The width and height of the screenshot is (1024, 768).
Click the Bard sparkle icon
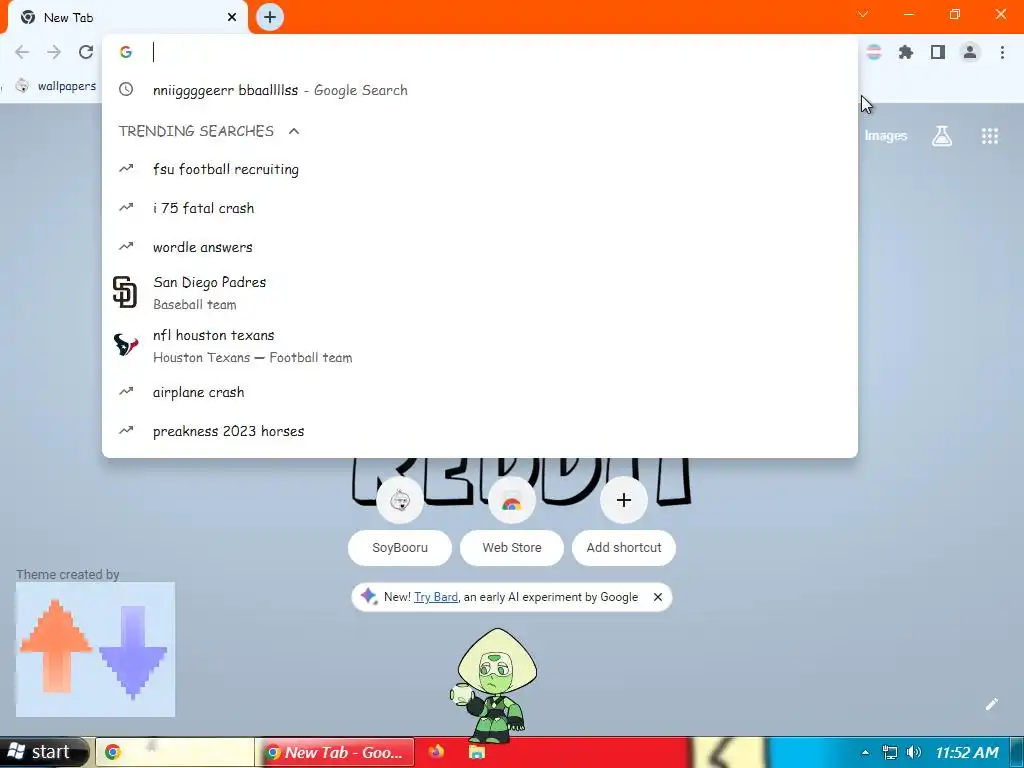tap(368, 596)
